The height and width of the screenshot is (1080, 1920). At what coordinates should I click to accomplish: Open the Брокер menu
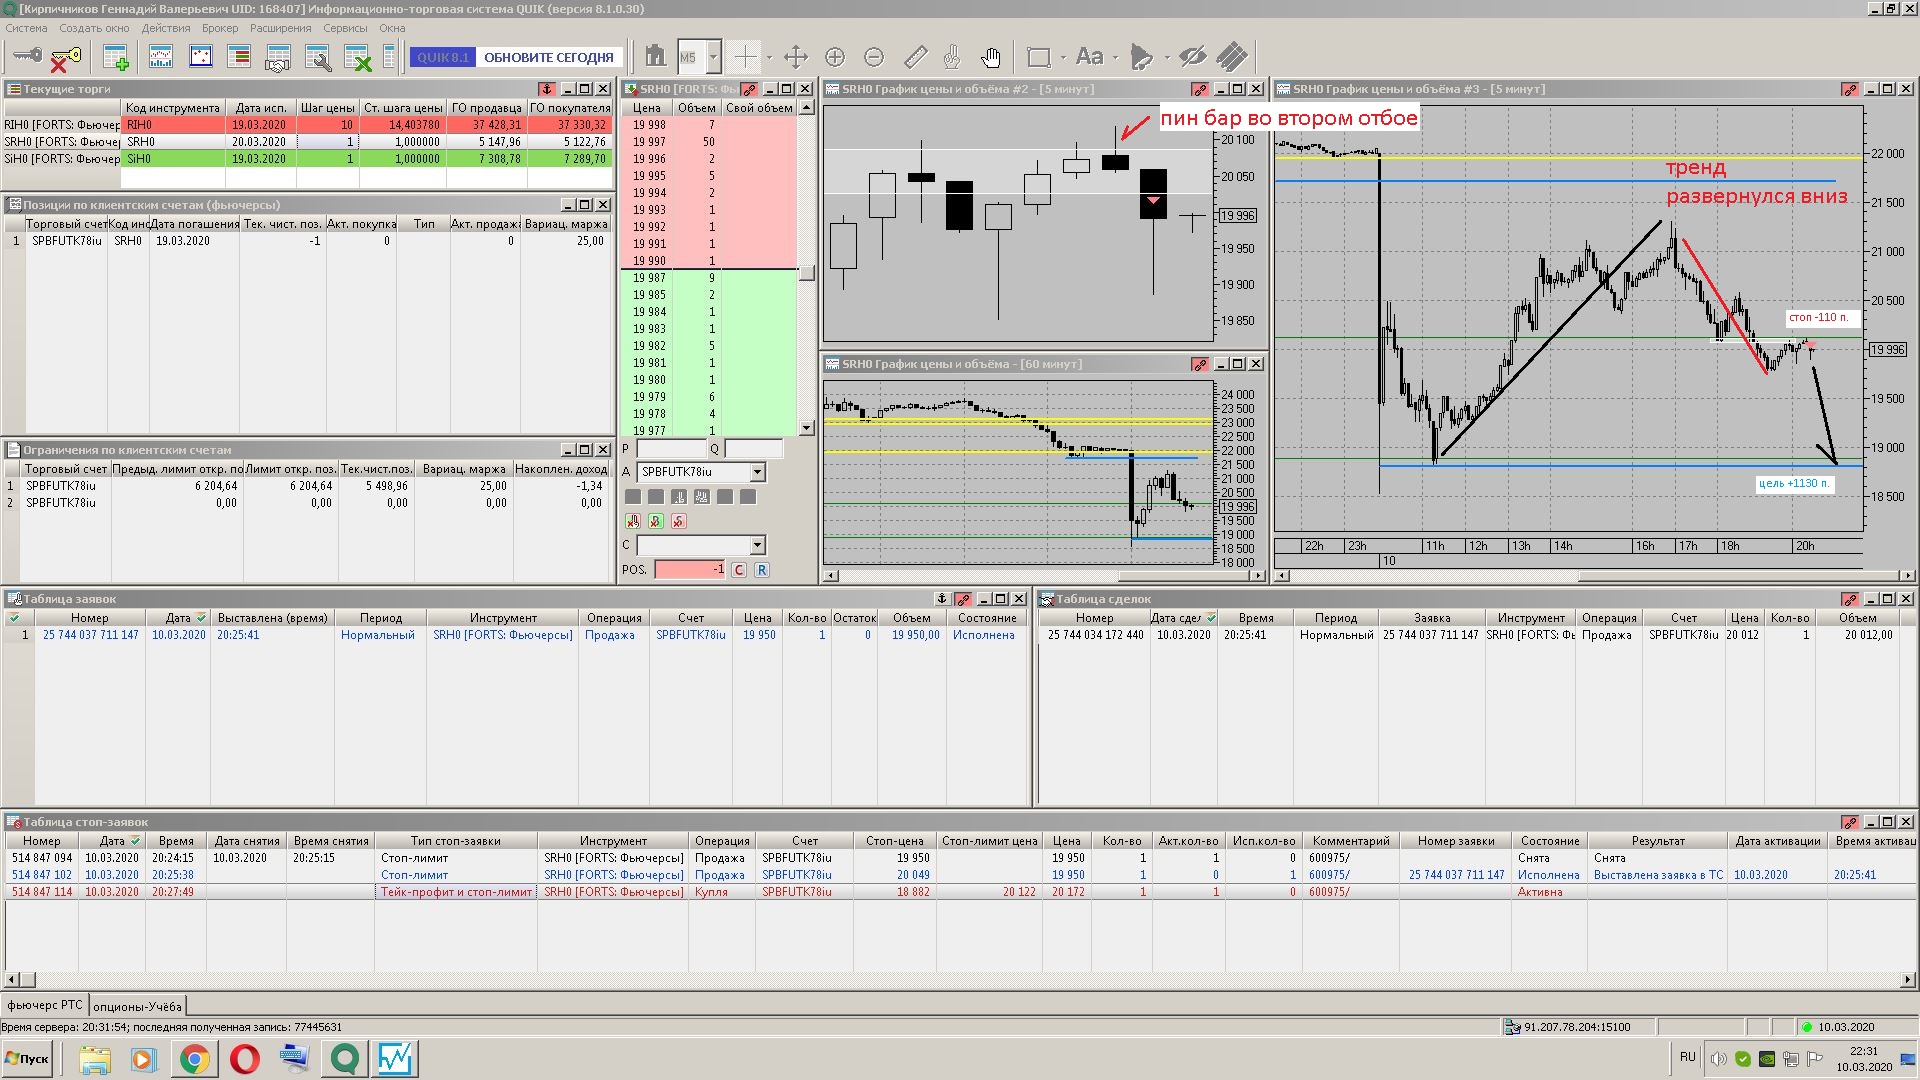(x=219, y=28)
